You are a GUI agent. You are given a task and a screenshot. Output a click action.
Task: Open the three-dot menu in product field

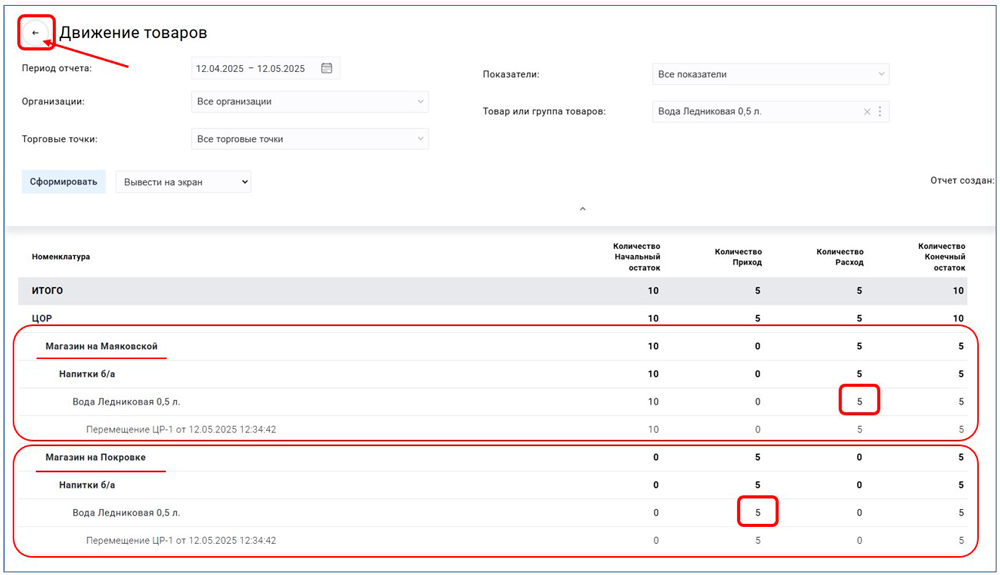pyautogui.click(x=880, y=112)
